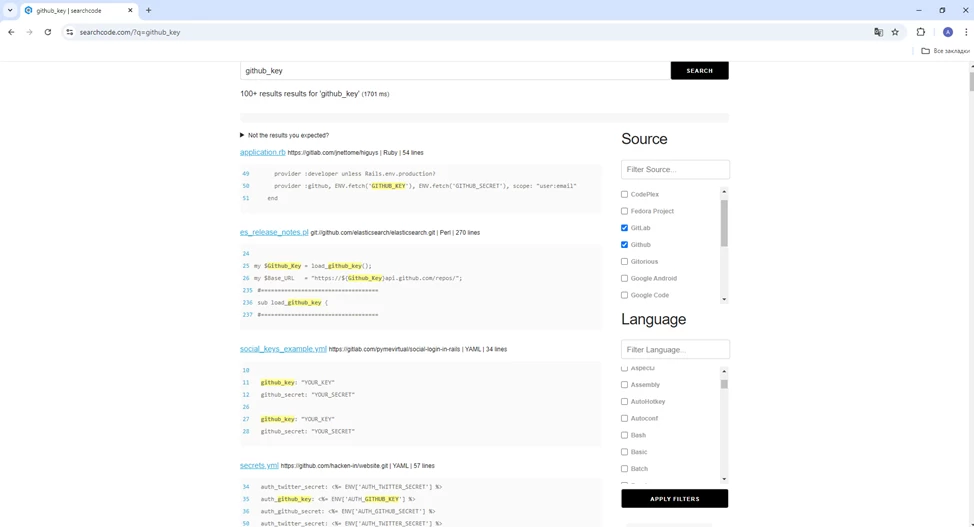Uncheck the GitLab source checkbox

625,228
